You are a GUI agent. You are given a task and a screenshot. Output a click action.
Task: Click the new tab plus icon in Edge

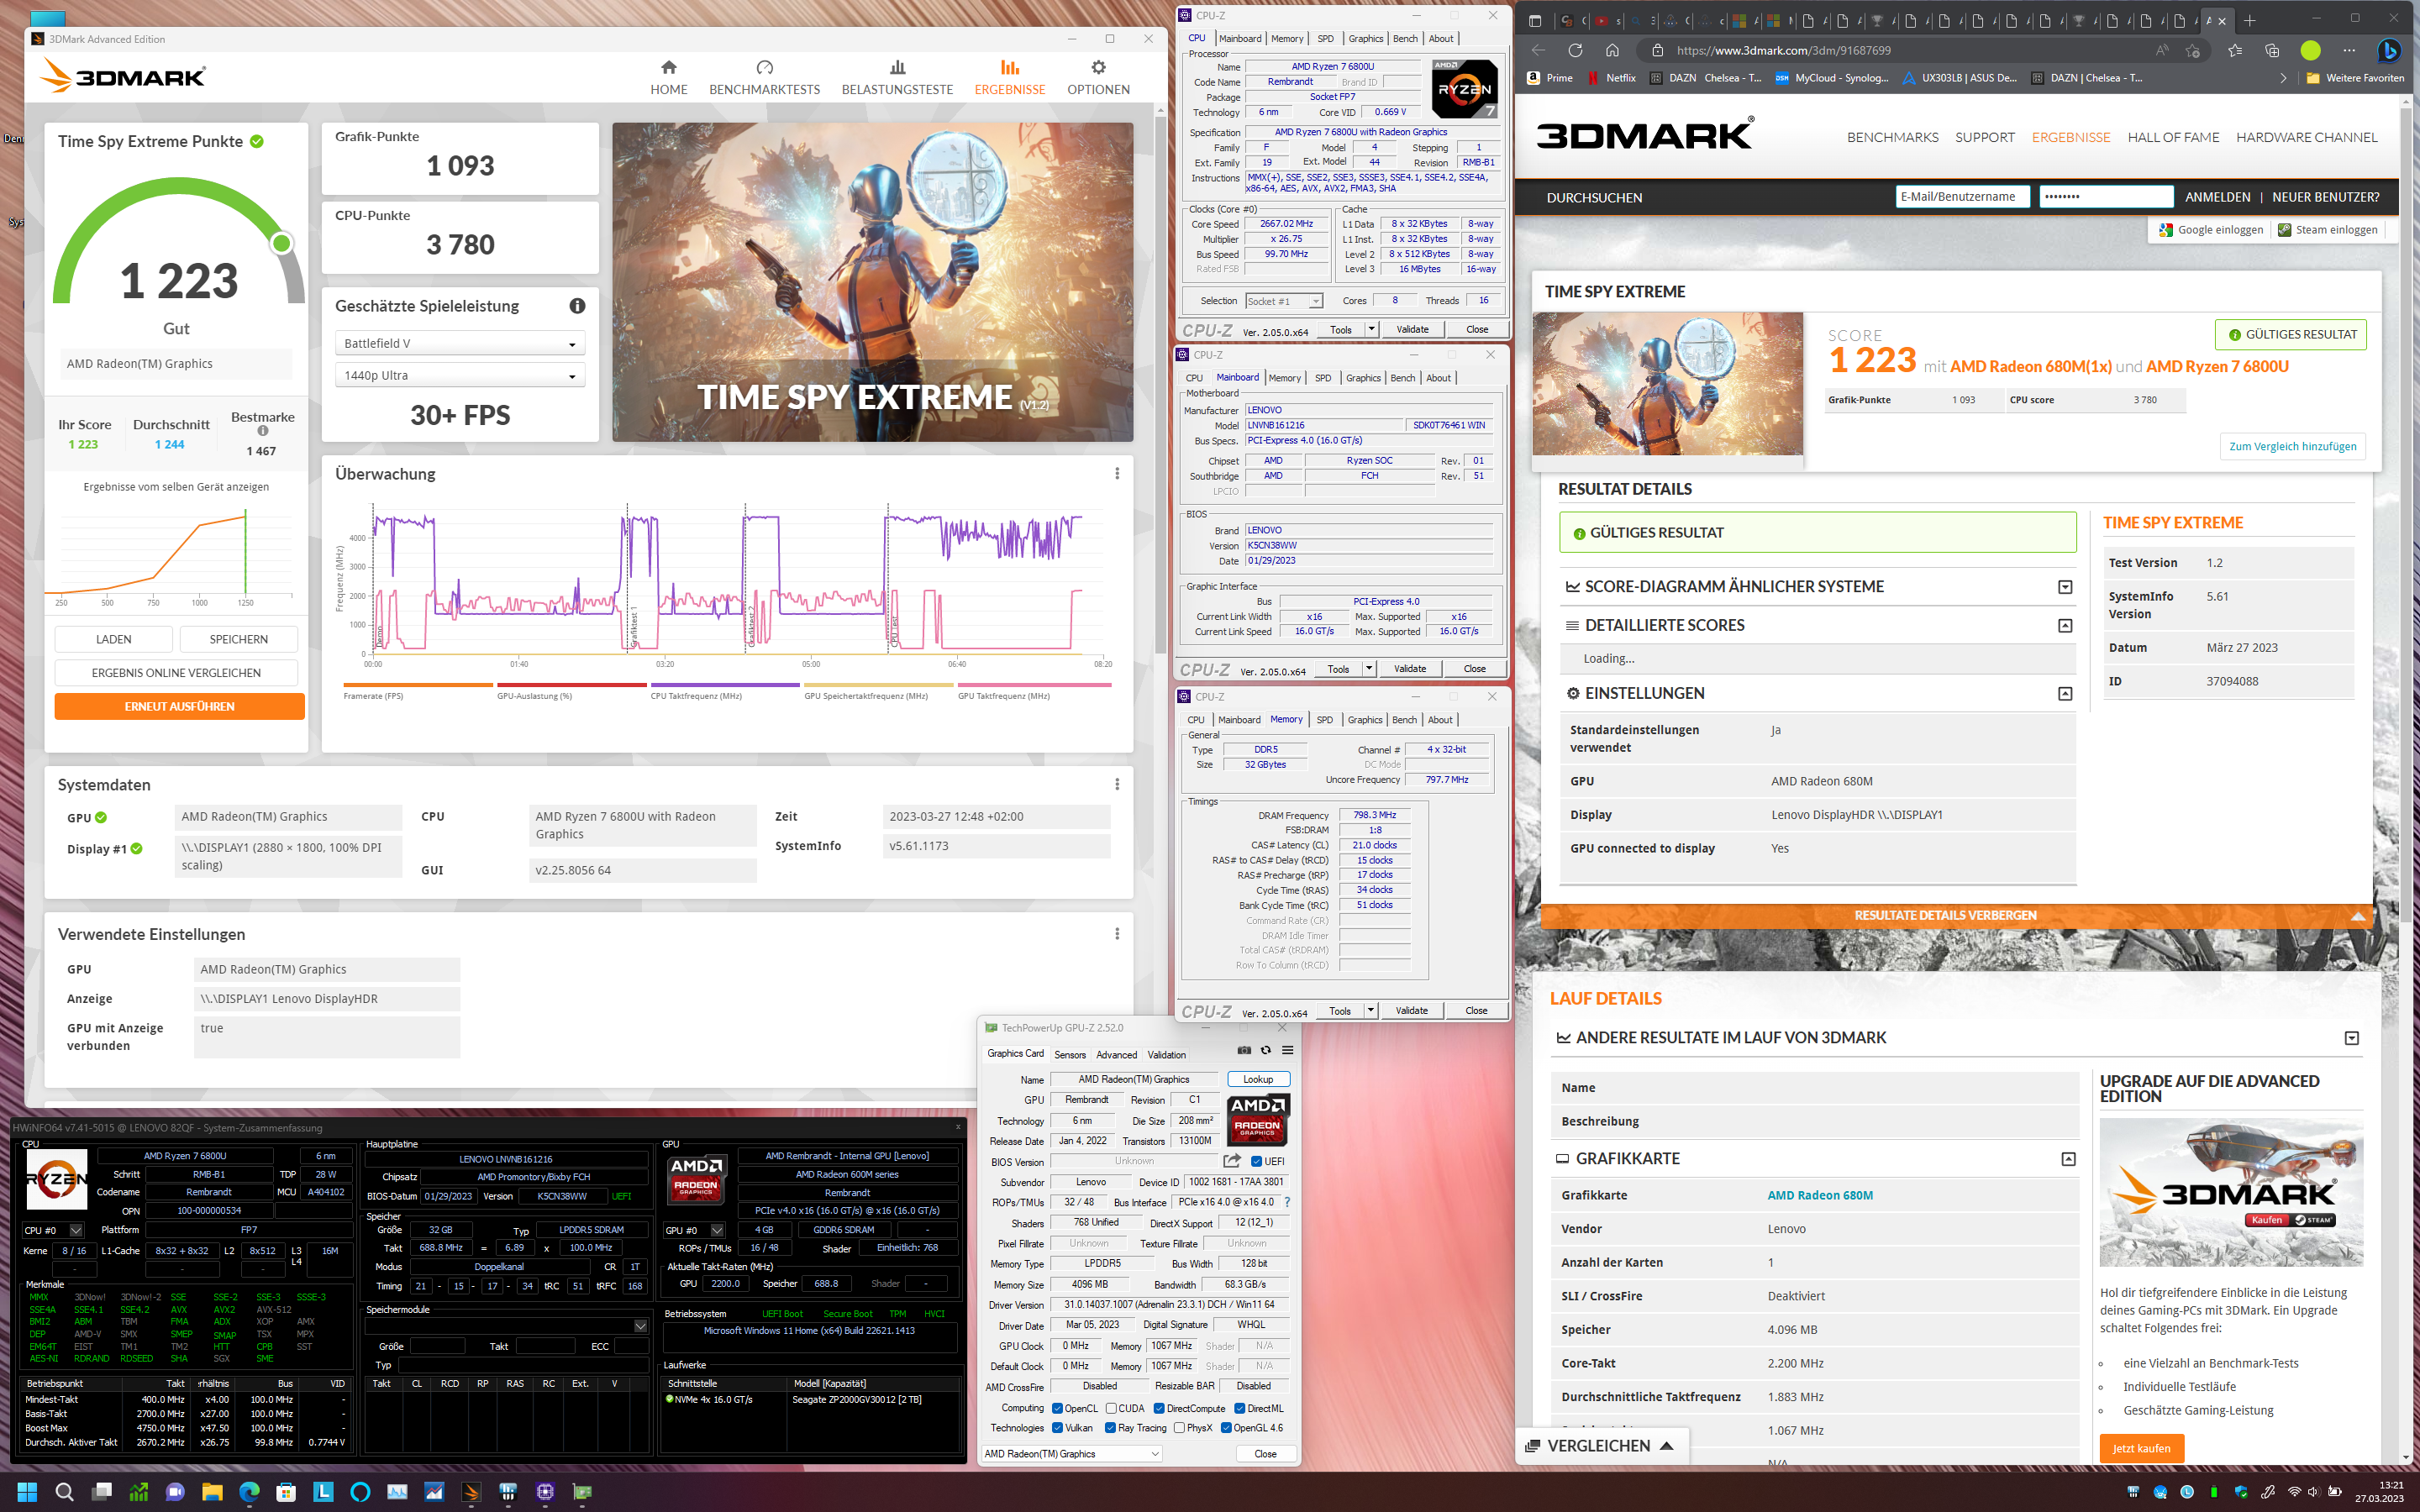click(x=2250, y=20)
